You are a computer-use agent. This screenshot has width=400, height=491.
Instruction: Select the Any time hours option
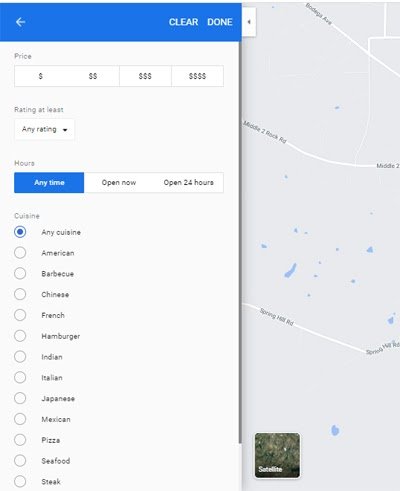(49, 183)
